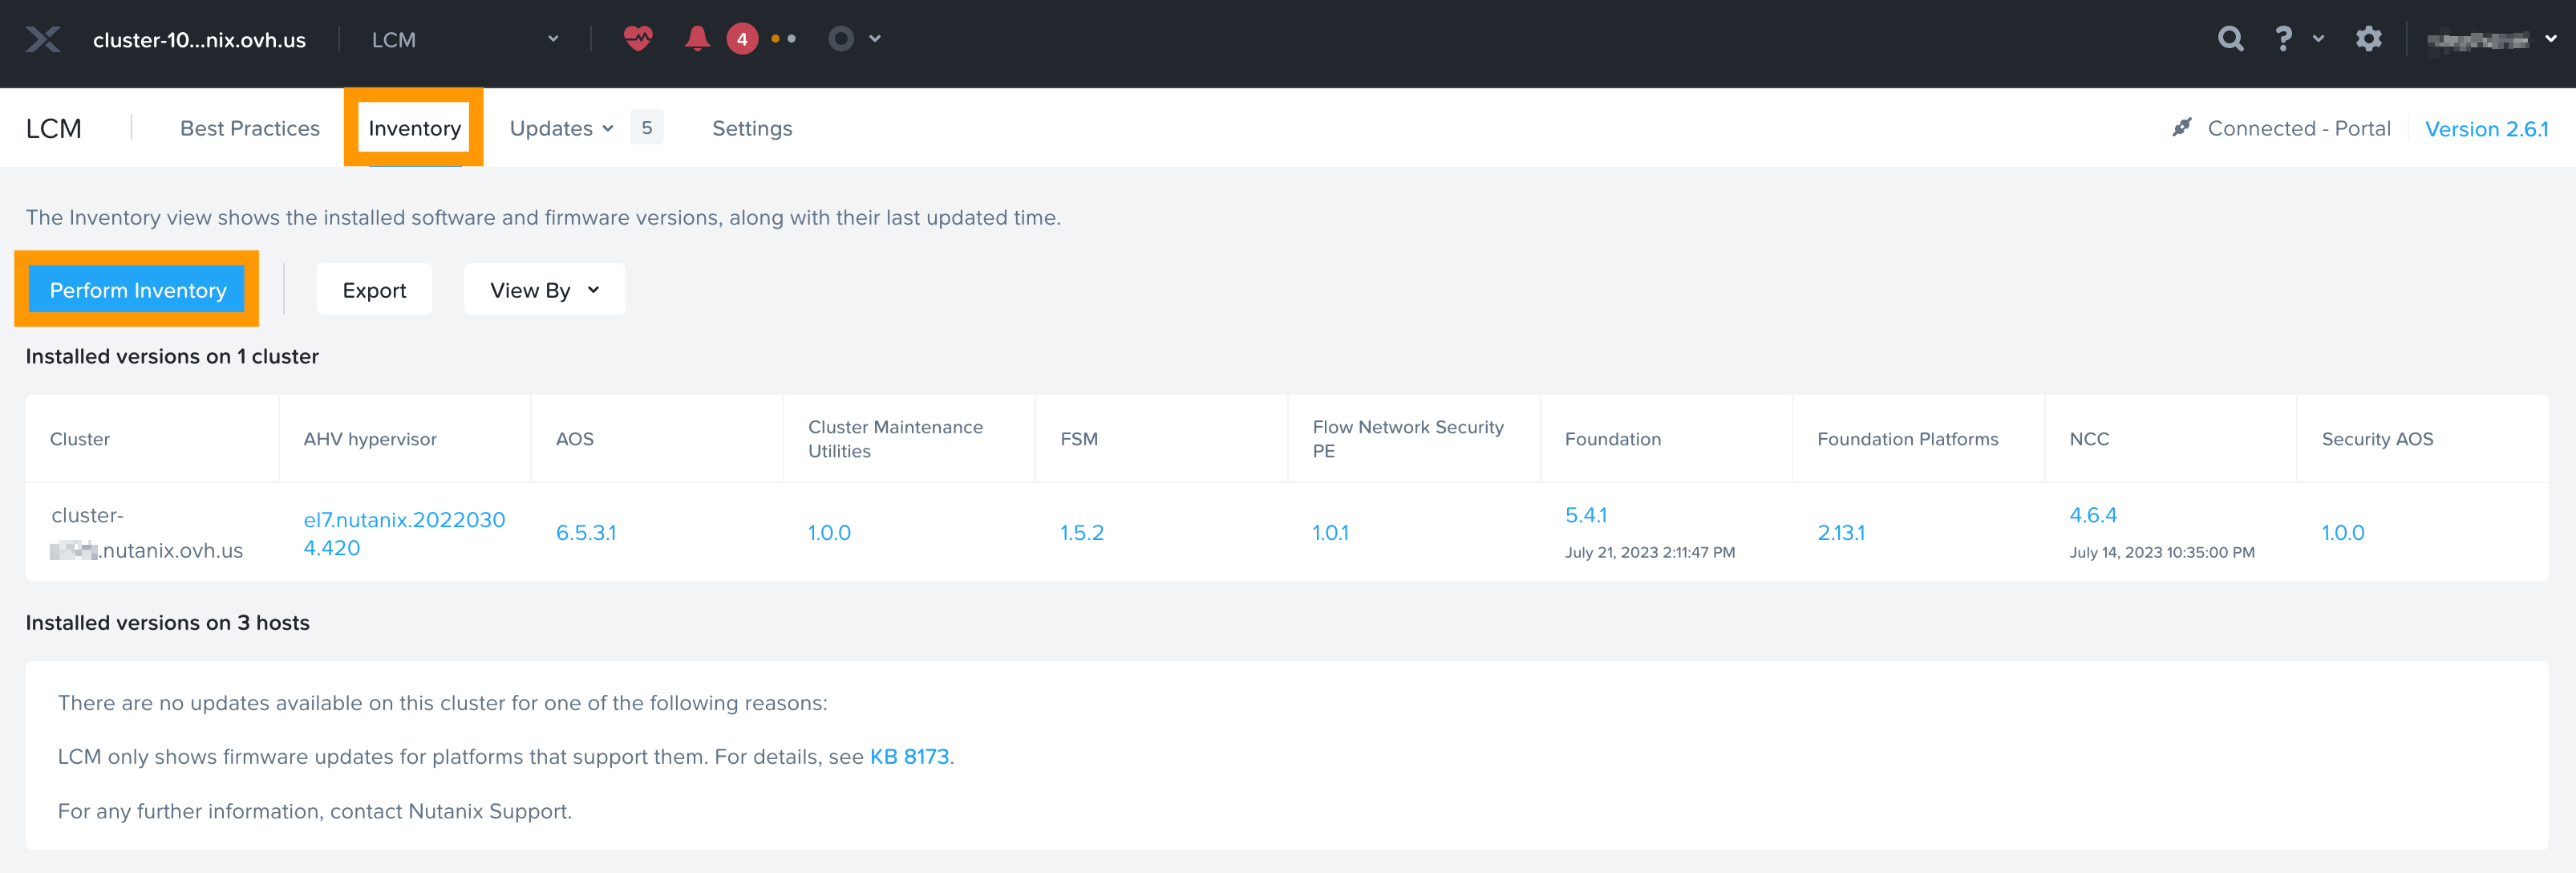Expand the tasks dropdown arrow
Screen dimensions: 2576x873
pyautogui.click(x=875, y=39)
